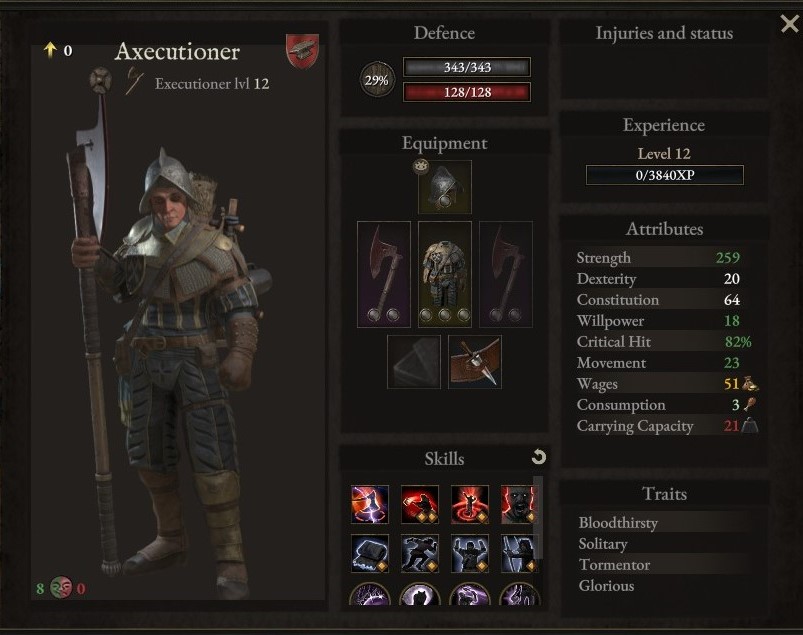Click the yellow level-up arrow

click(x=50, y=50)
